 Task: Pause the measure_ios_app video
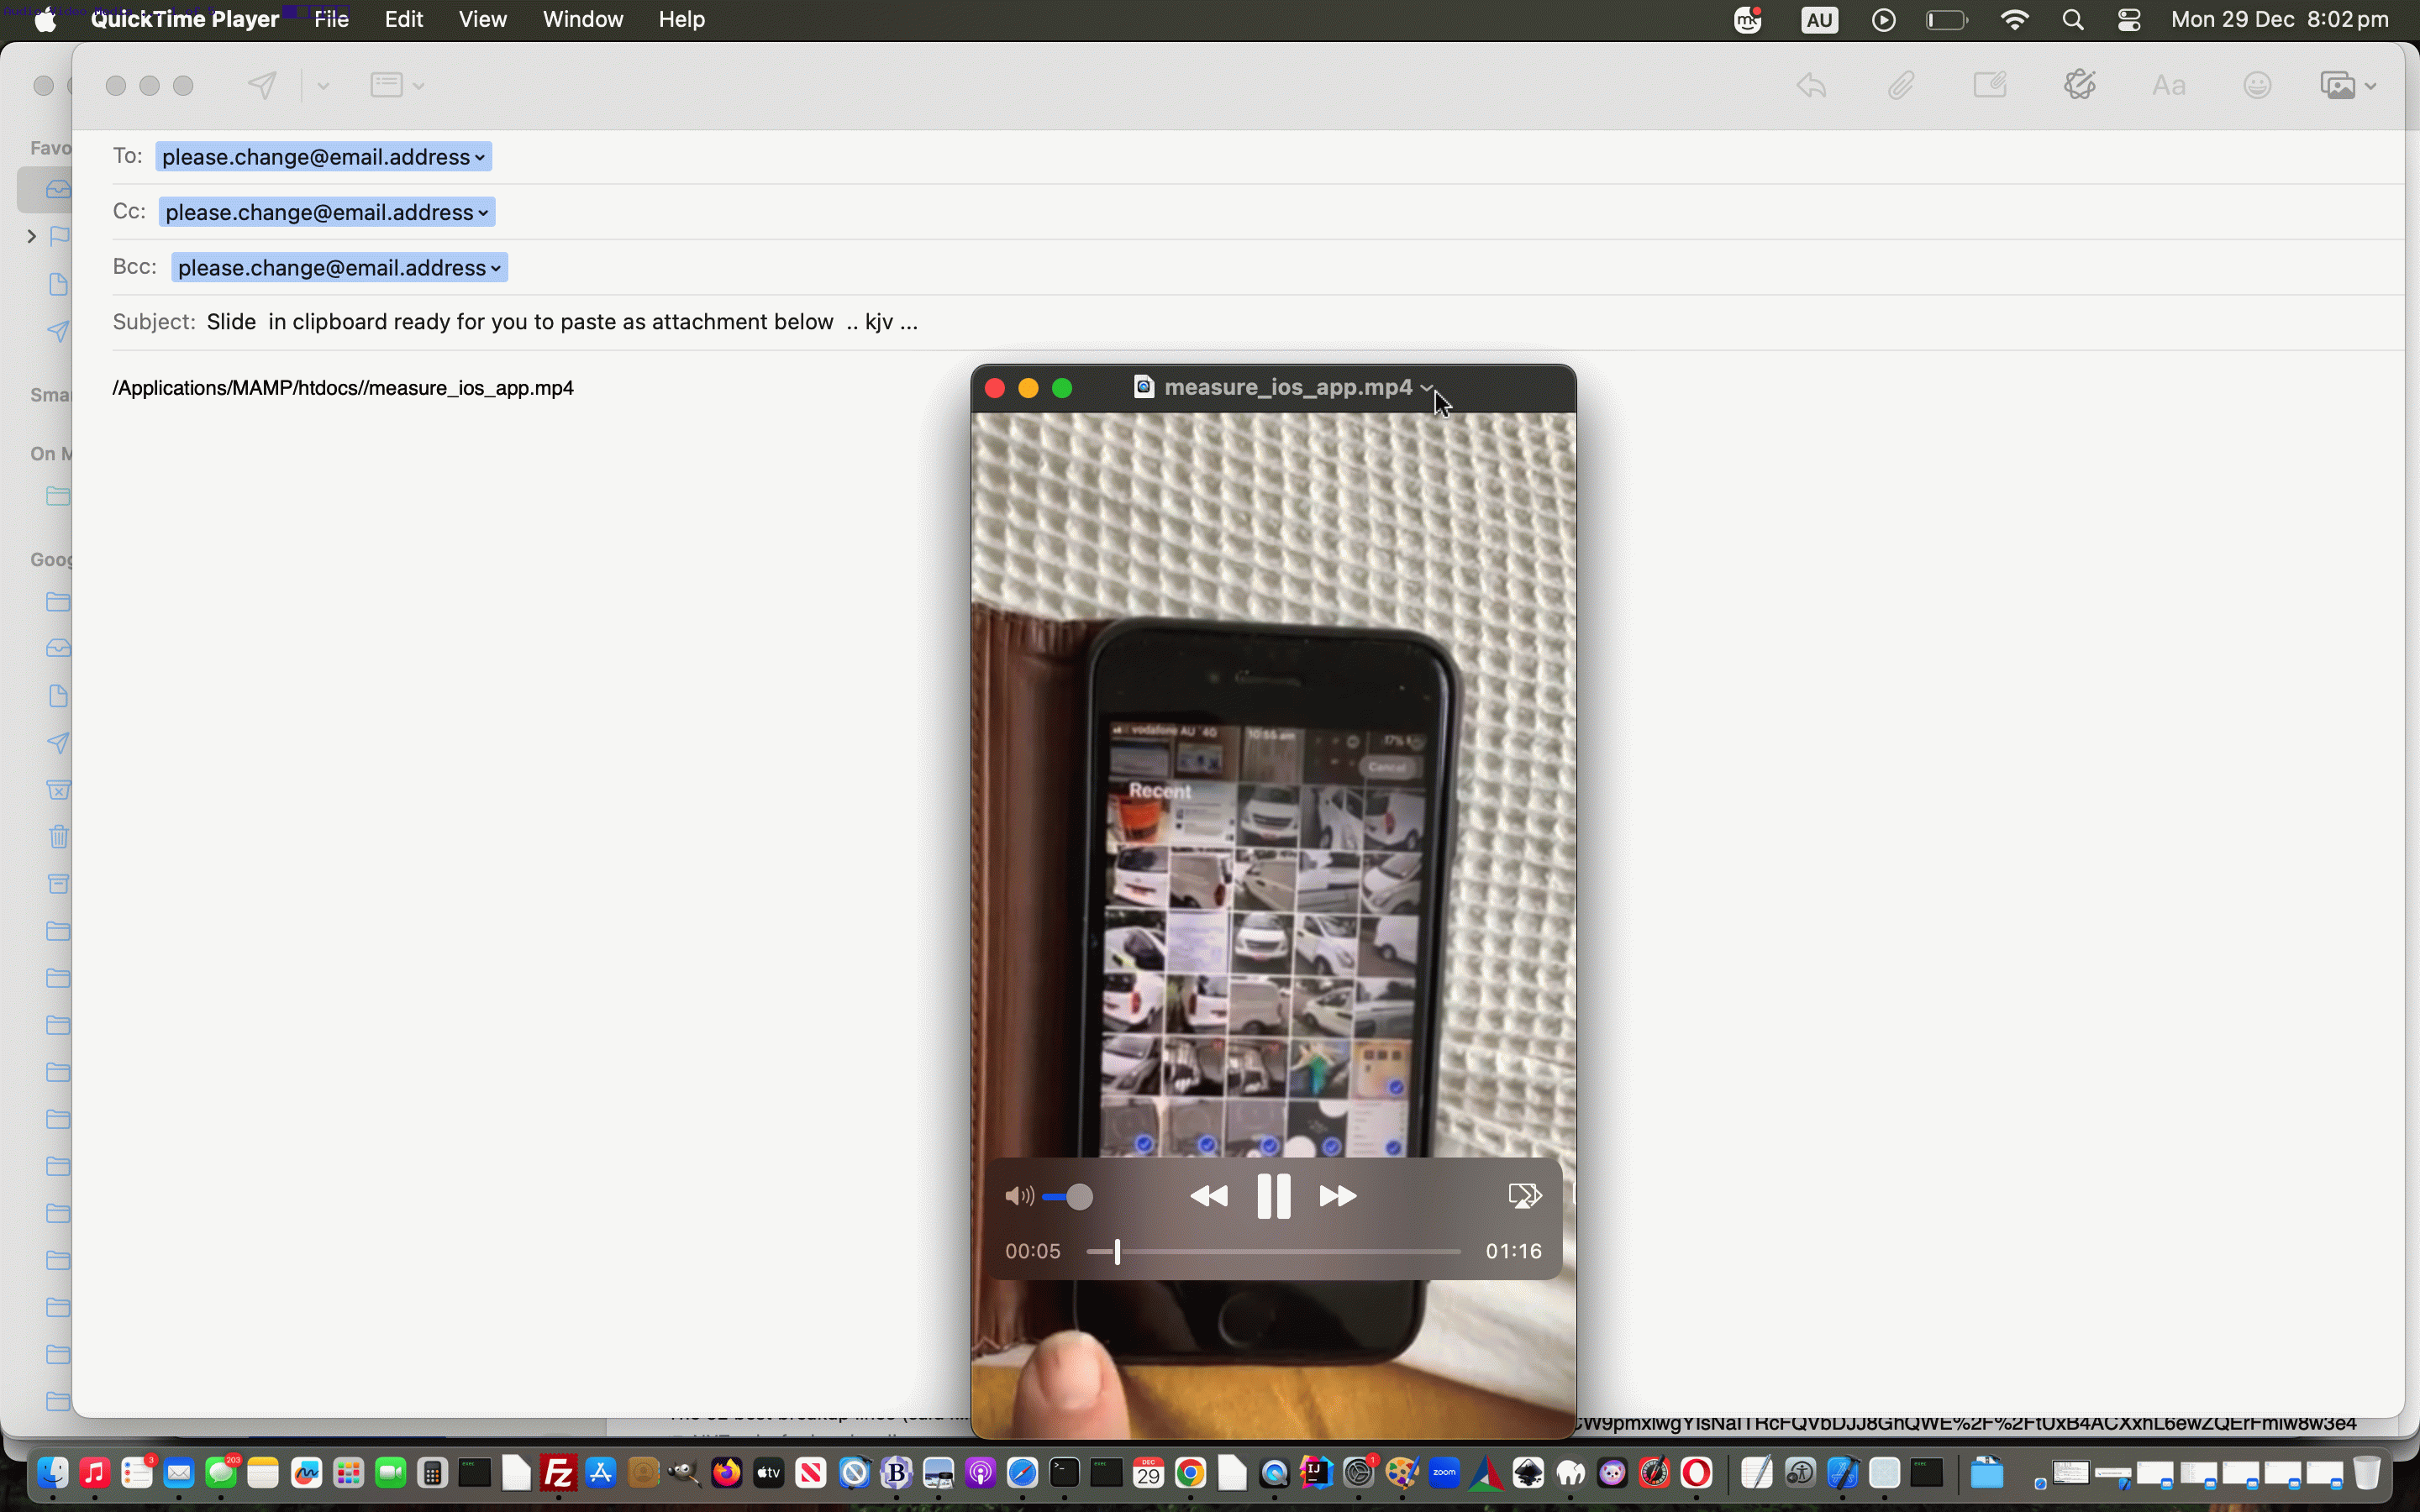coord(1273,1195)
